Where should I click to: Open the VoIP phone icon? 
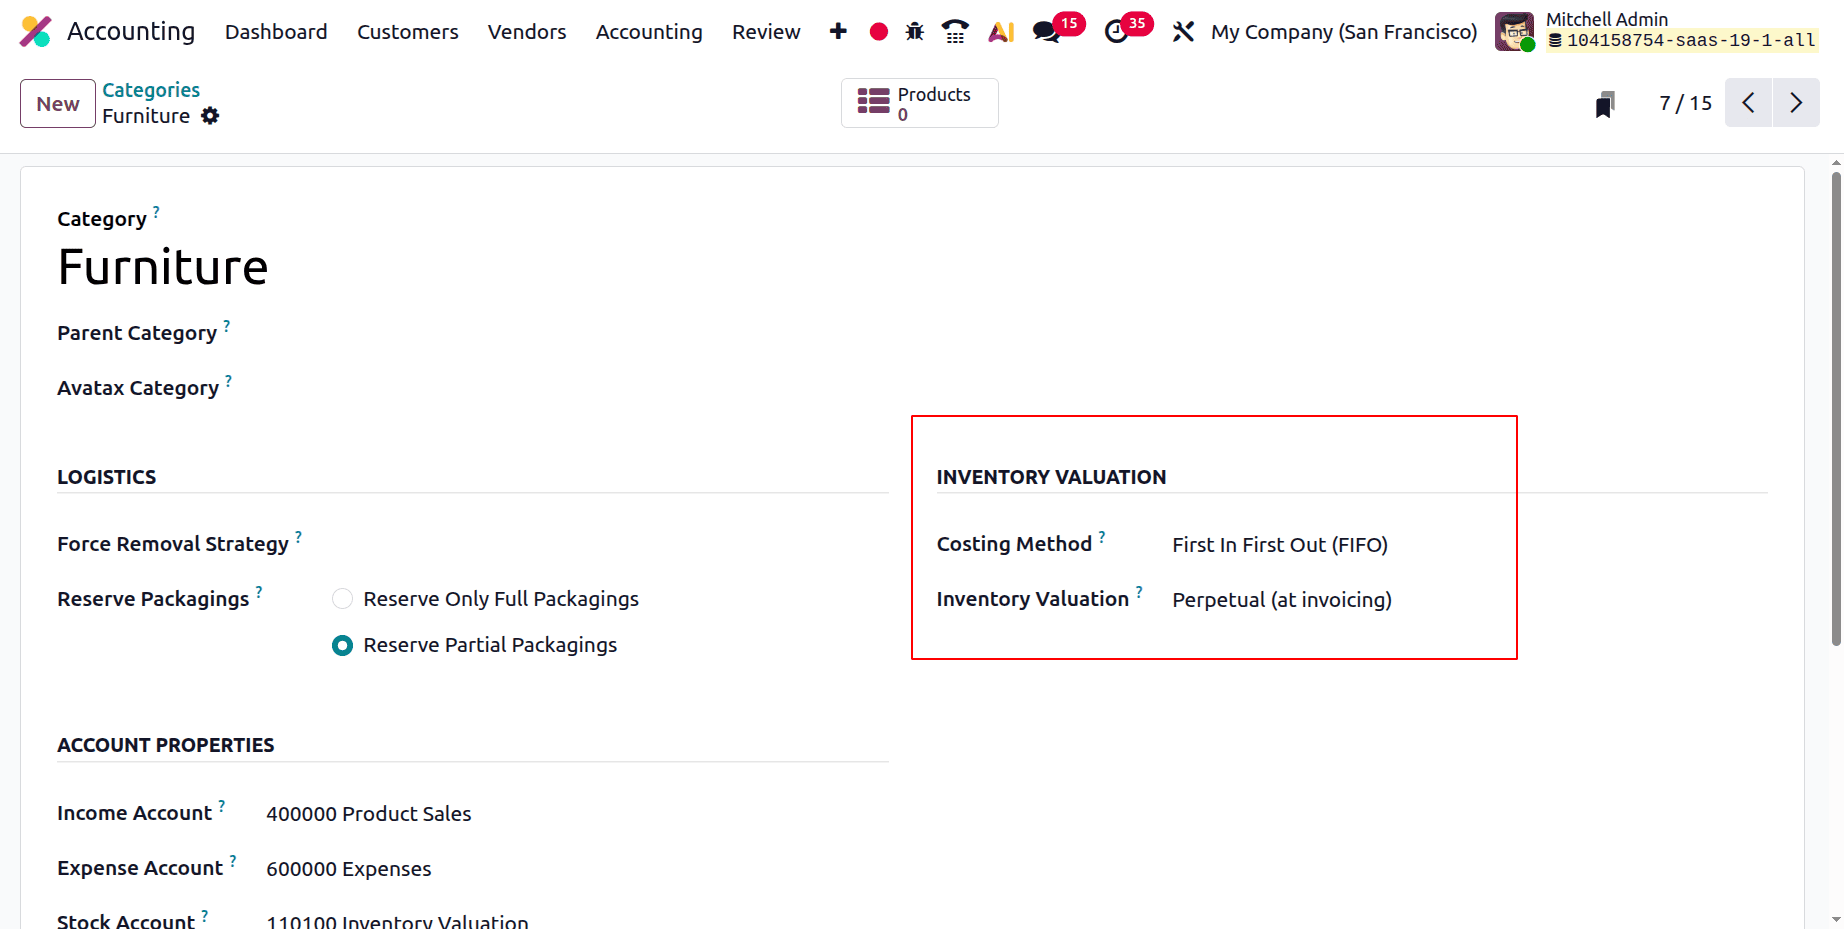click(x=955, y=32)
